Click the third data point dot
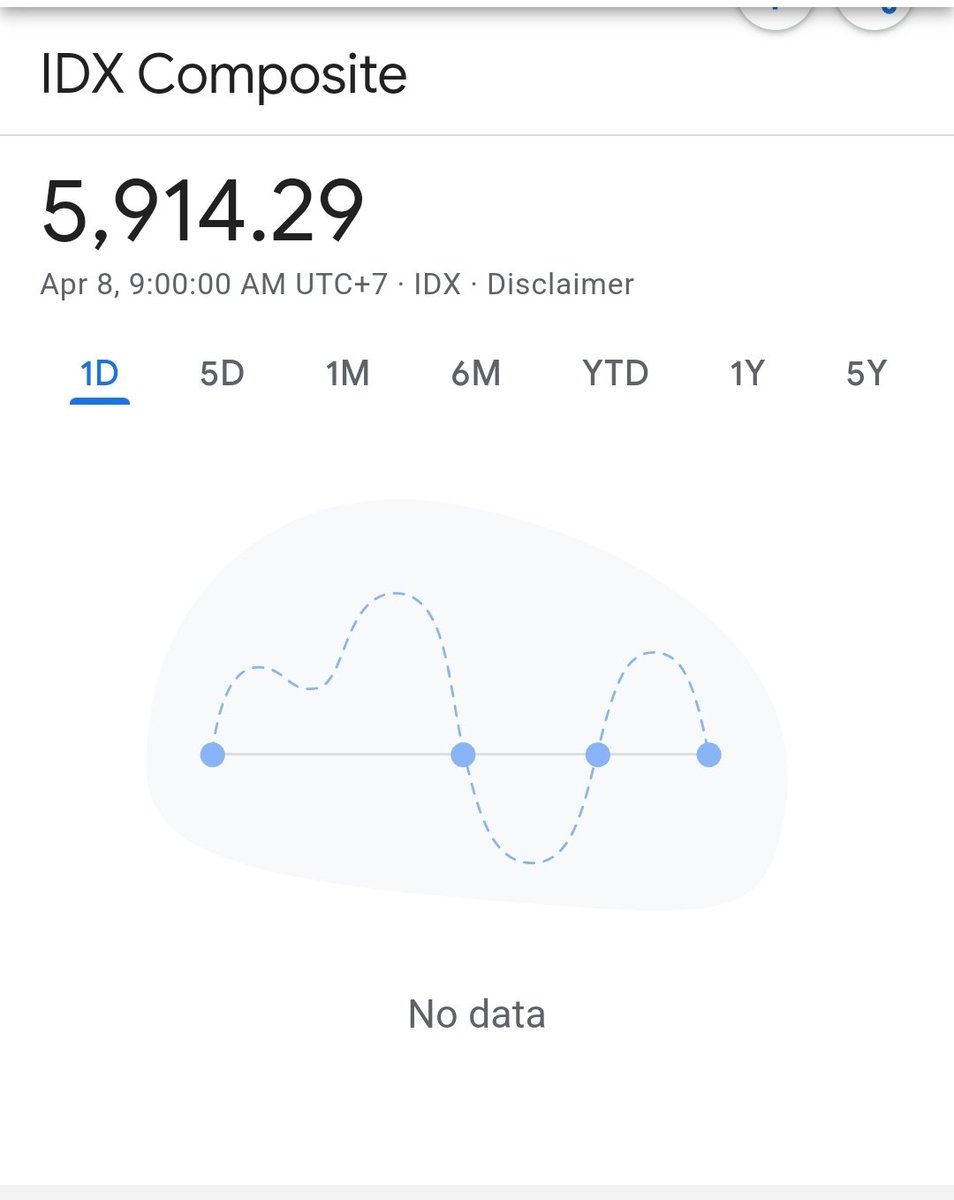 (600, 754)
